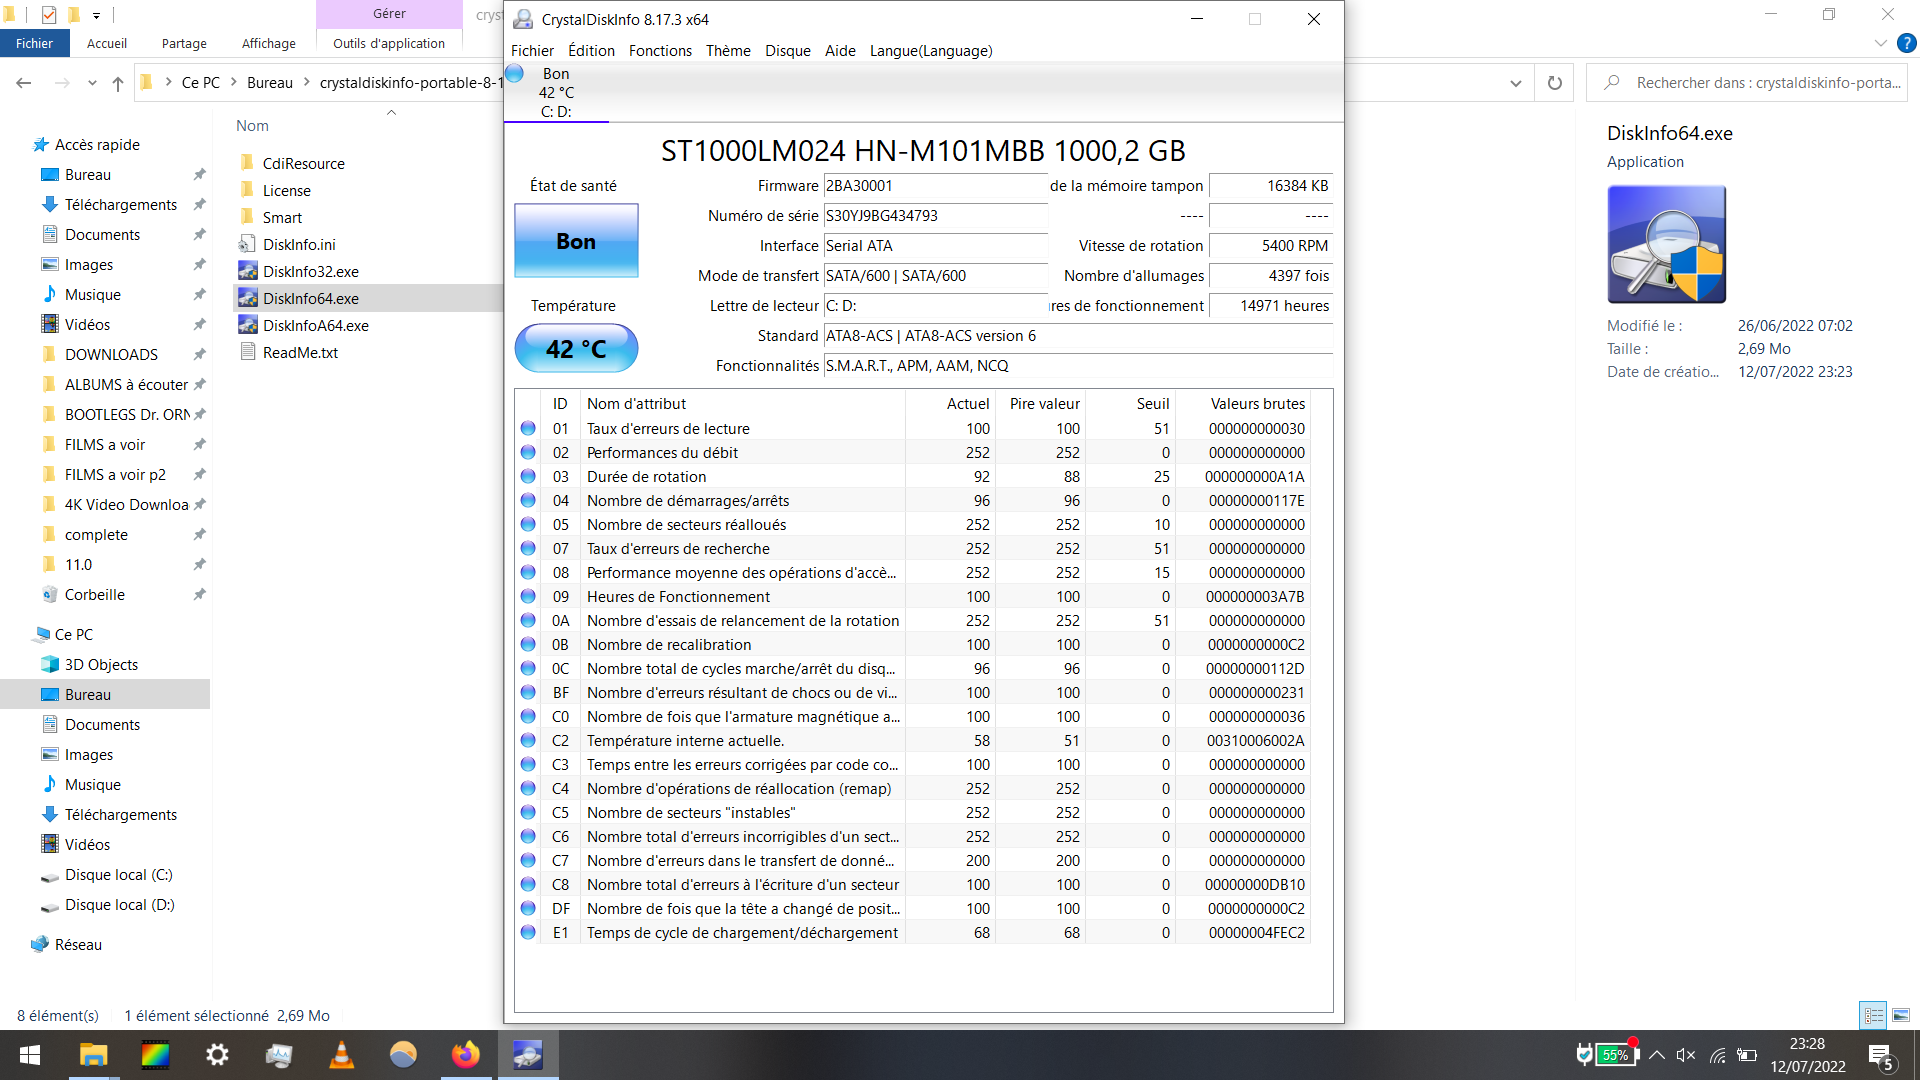Click rotation speed field 5400 RPM
This screenshot has height=1080, width=1920.
pyautogui.click(x=1271, y=246)
